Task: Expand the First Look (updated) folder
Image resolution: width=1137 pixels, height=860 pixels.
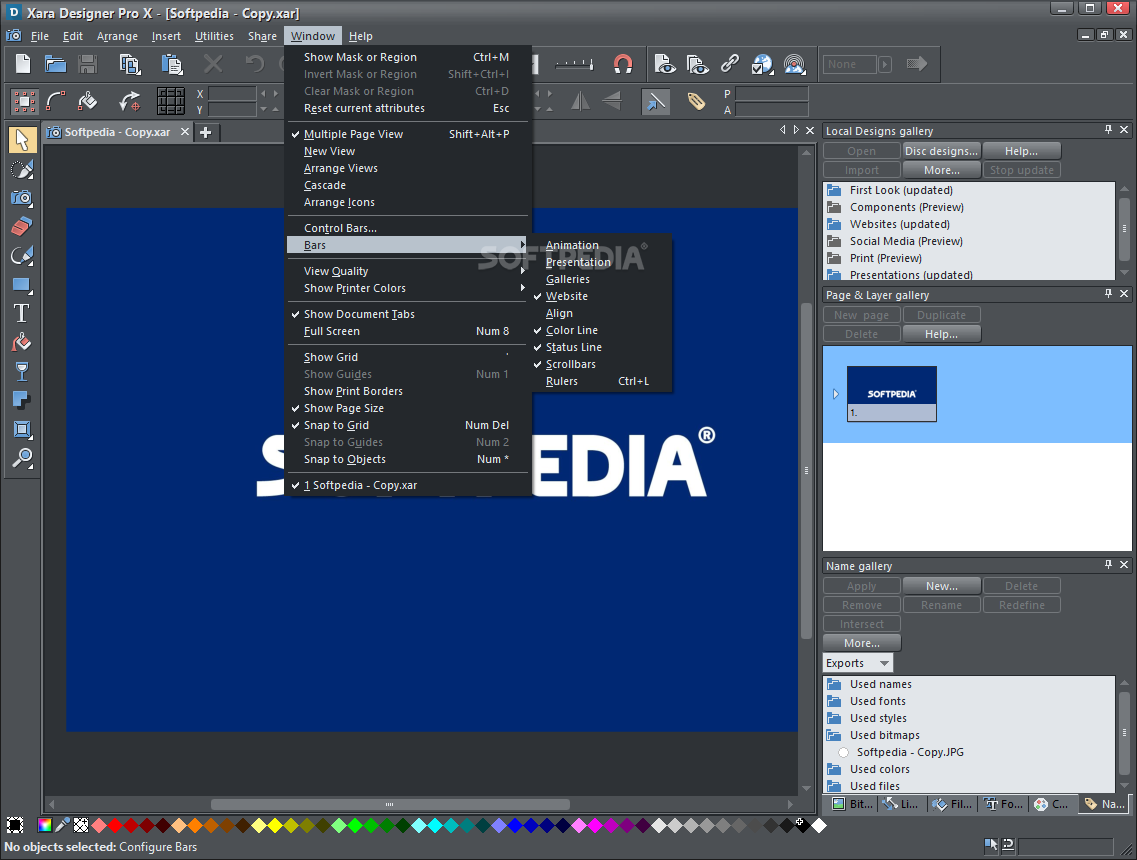Action: point(834,190)
